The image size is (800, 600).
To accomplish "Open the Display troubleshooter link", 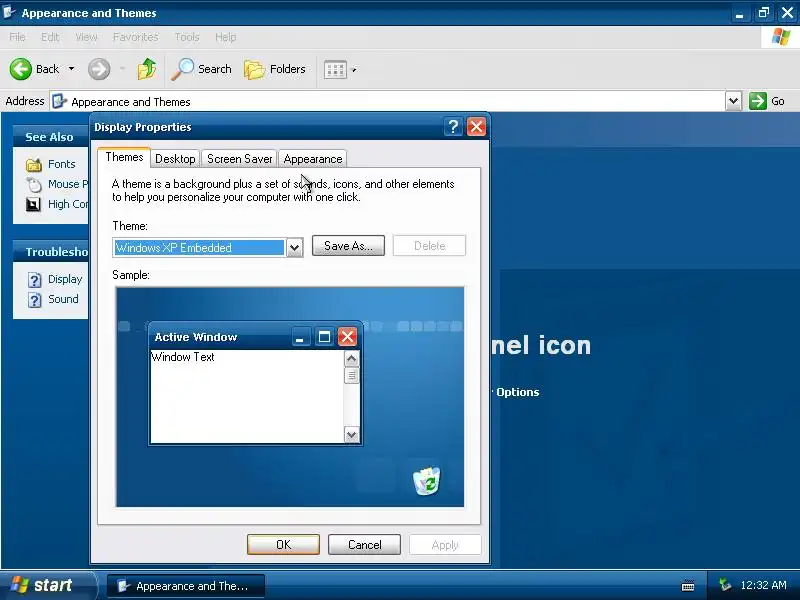I will [65, 279].
